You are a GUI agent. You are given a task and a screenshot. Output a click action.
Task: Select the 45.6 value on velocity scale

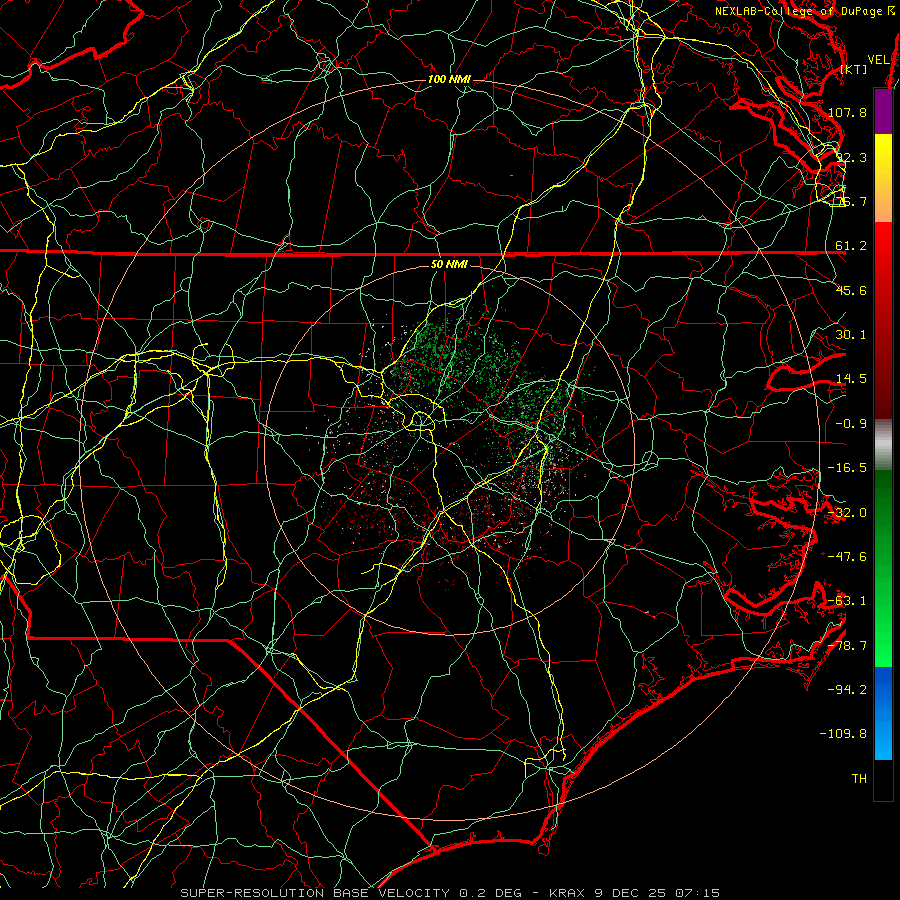tap(851, 290)
